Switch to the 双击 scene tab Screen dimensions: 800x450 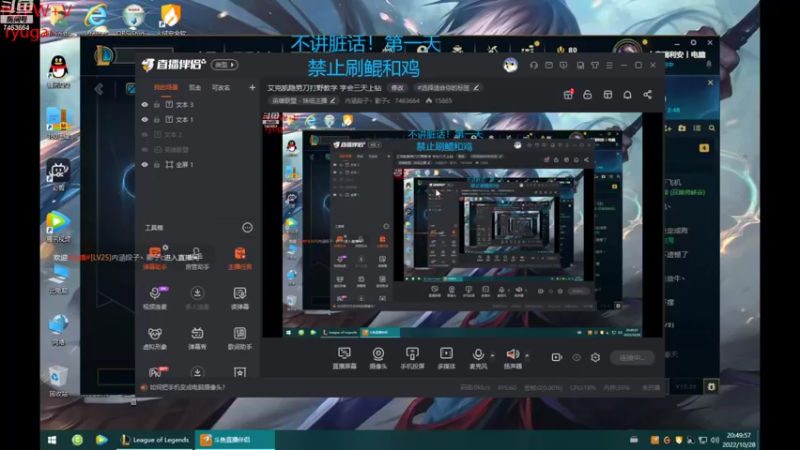point(195,88)
